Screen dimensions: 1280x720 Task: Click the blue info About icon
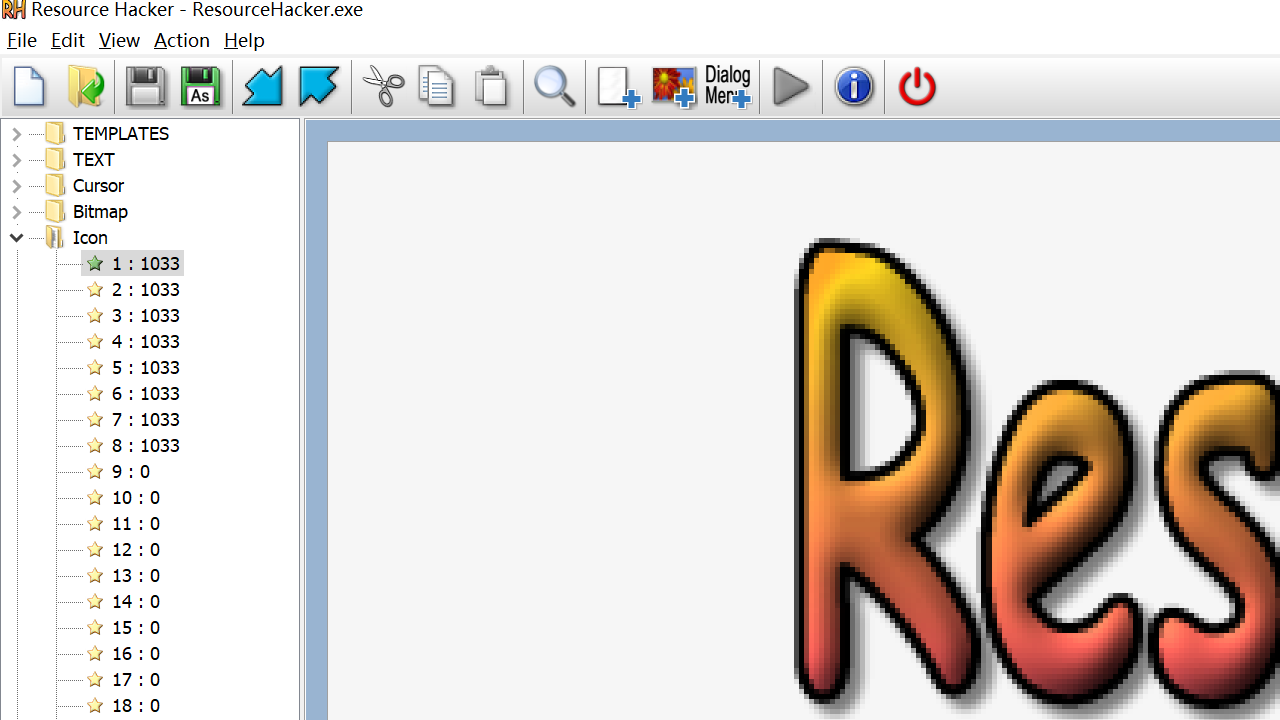coord(854,87)
